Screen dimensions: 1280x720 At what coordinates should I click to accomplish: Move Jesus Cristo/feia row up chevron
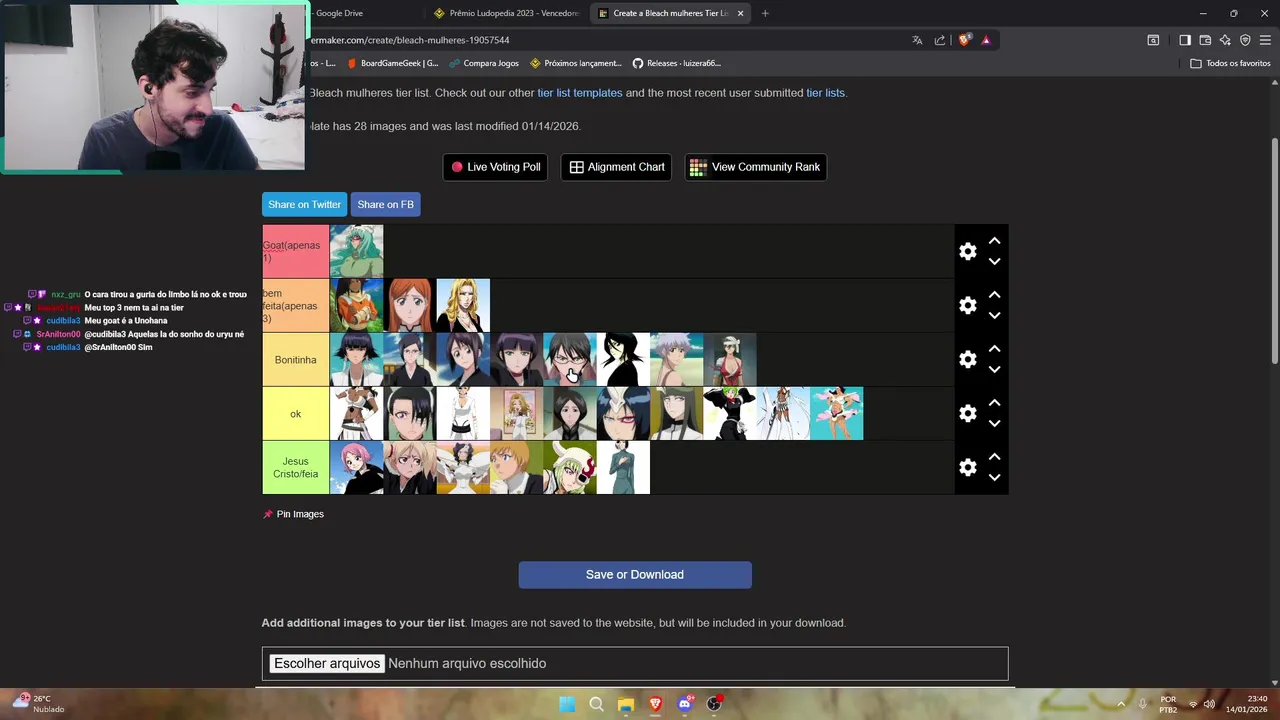pos(994,457)
